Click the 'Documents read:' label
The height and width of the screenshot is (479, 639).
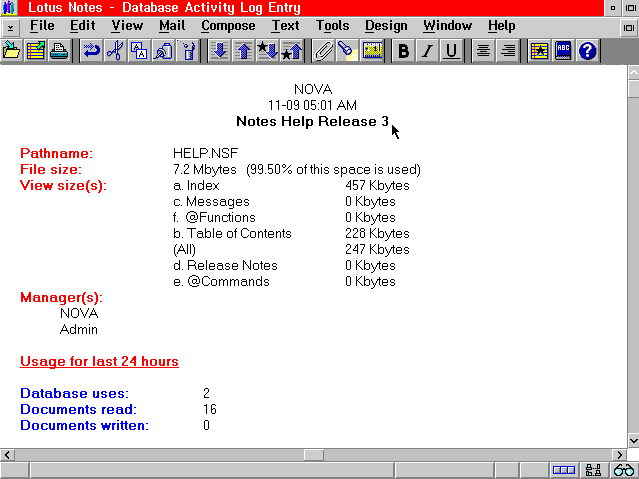[79, 409]
